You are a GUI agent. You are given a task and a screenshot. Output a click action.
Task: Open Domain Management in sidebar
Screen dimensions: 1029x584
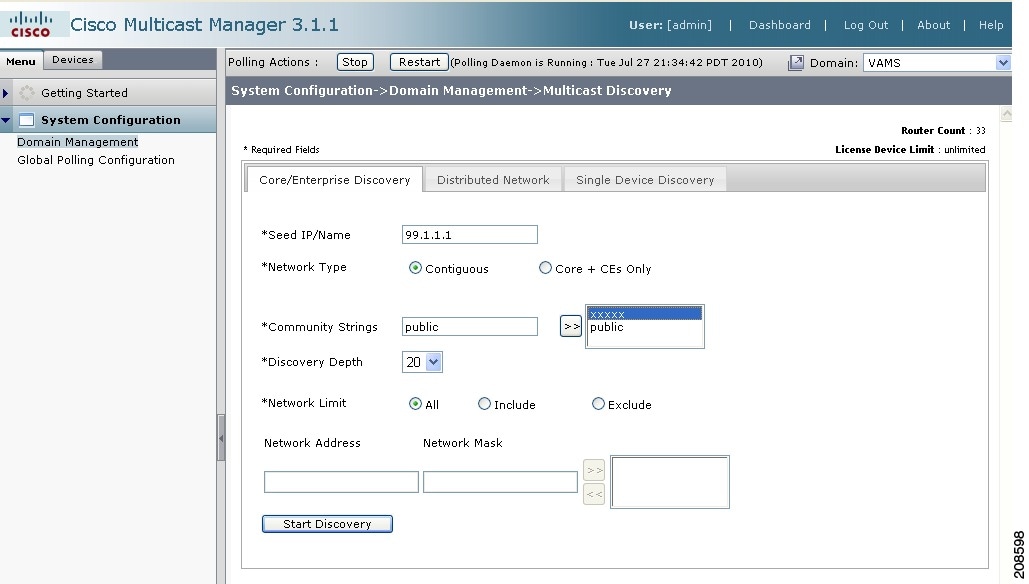[x=77, y=142]
